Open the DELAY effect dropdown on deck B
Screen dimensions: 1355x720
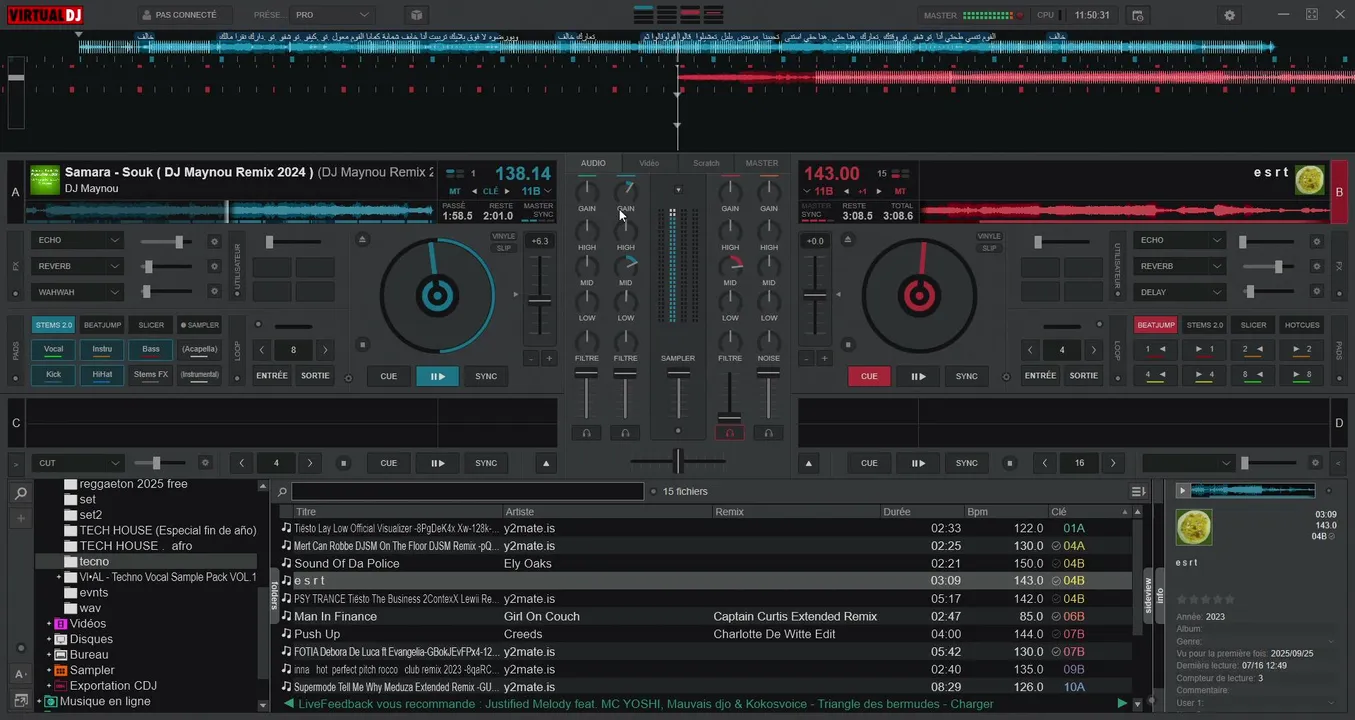click(1180, 292)
